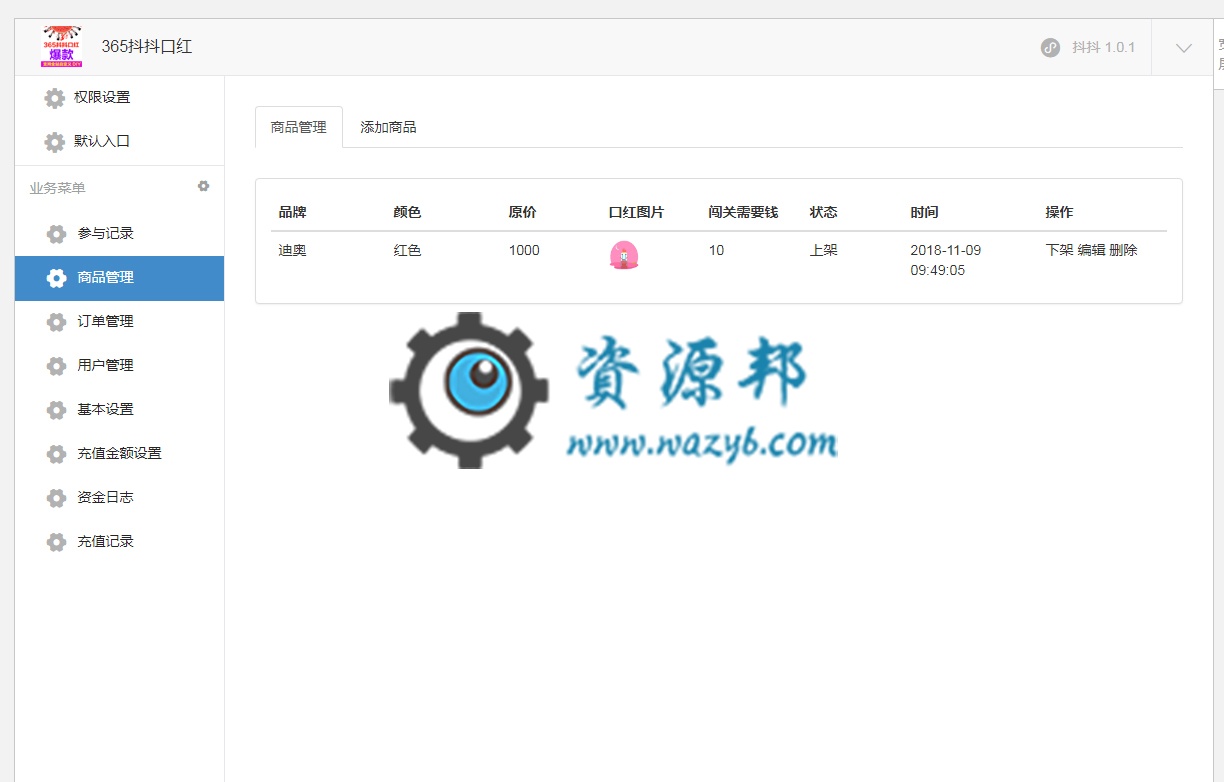Click the 品牌 column header
The width and height of the screenshot is (1224, 782).
pyautogui.click(x=292, y=212)
